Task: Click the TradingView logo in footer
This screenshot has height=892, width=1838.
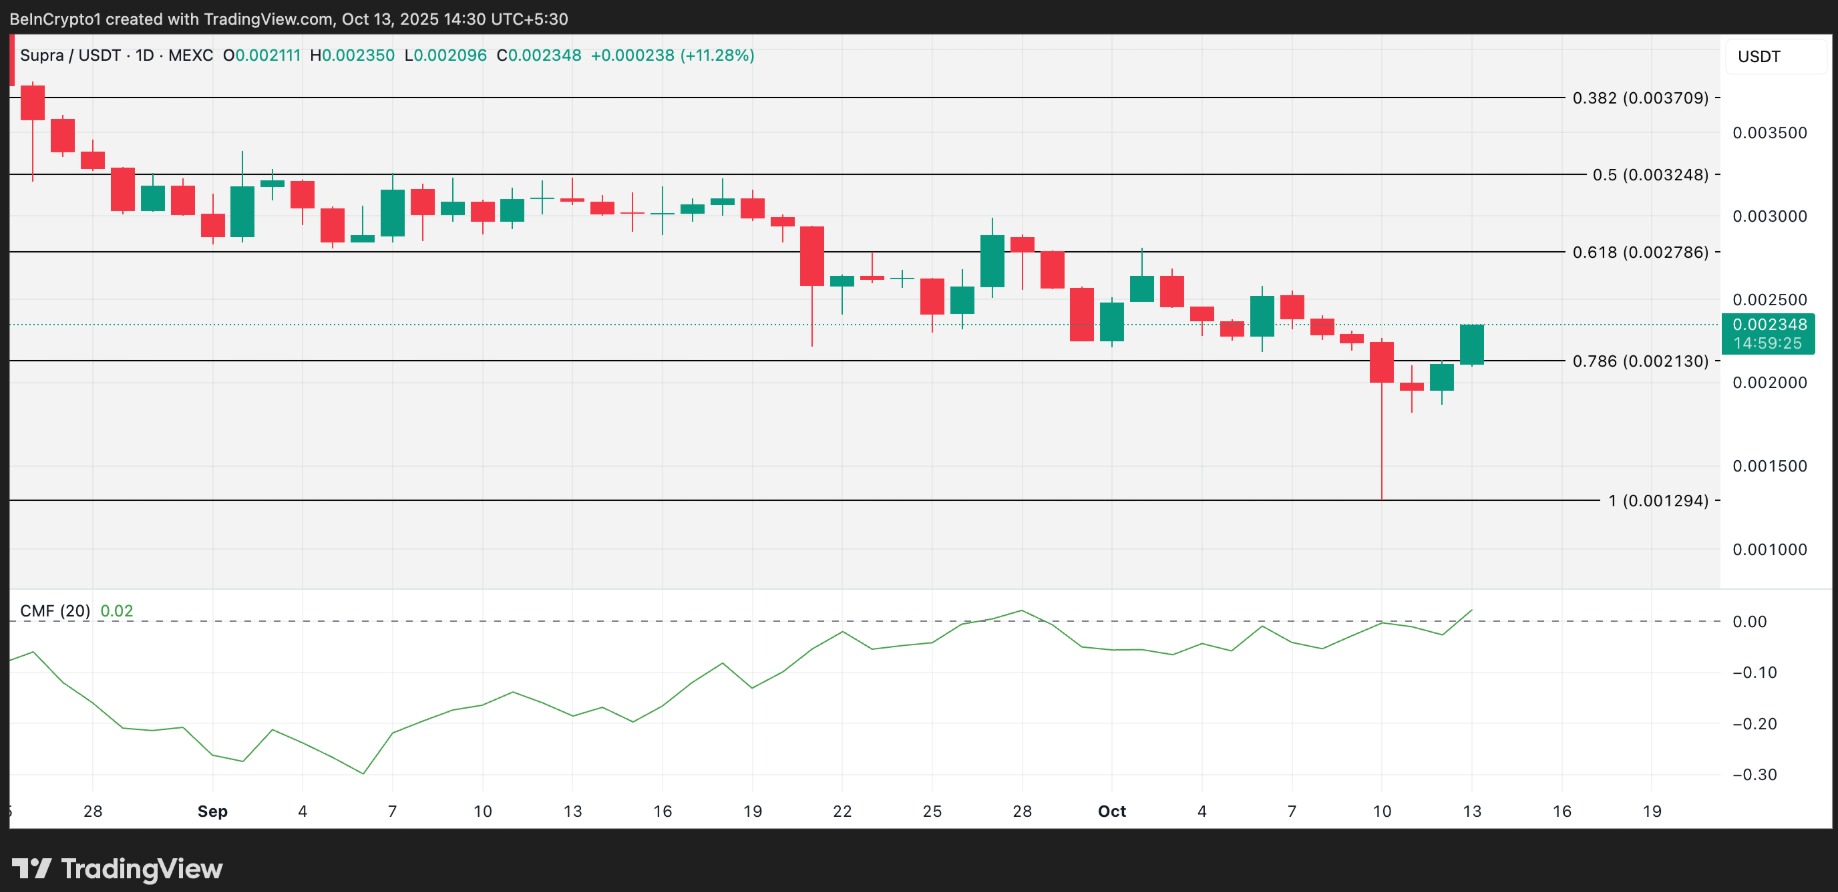Action: click(x=118, y=868)
